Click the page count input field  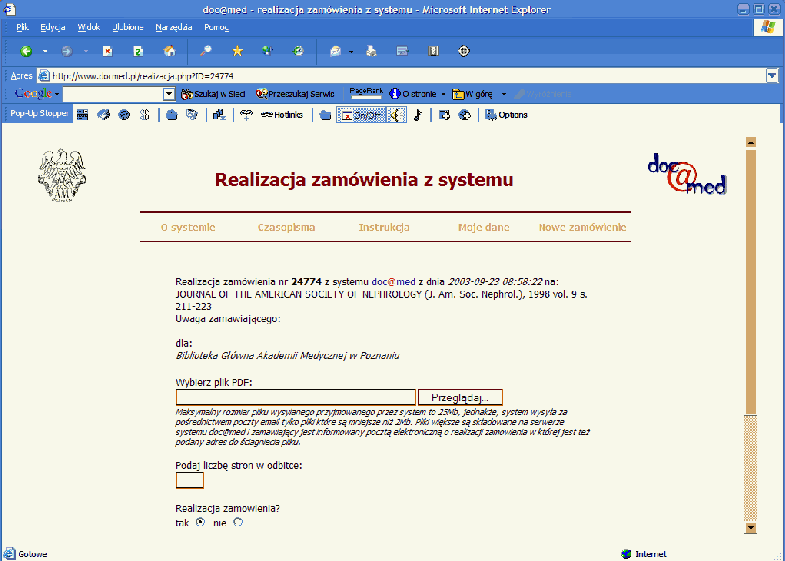[189, 481]
